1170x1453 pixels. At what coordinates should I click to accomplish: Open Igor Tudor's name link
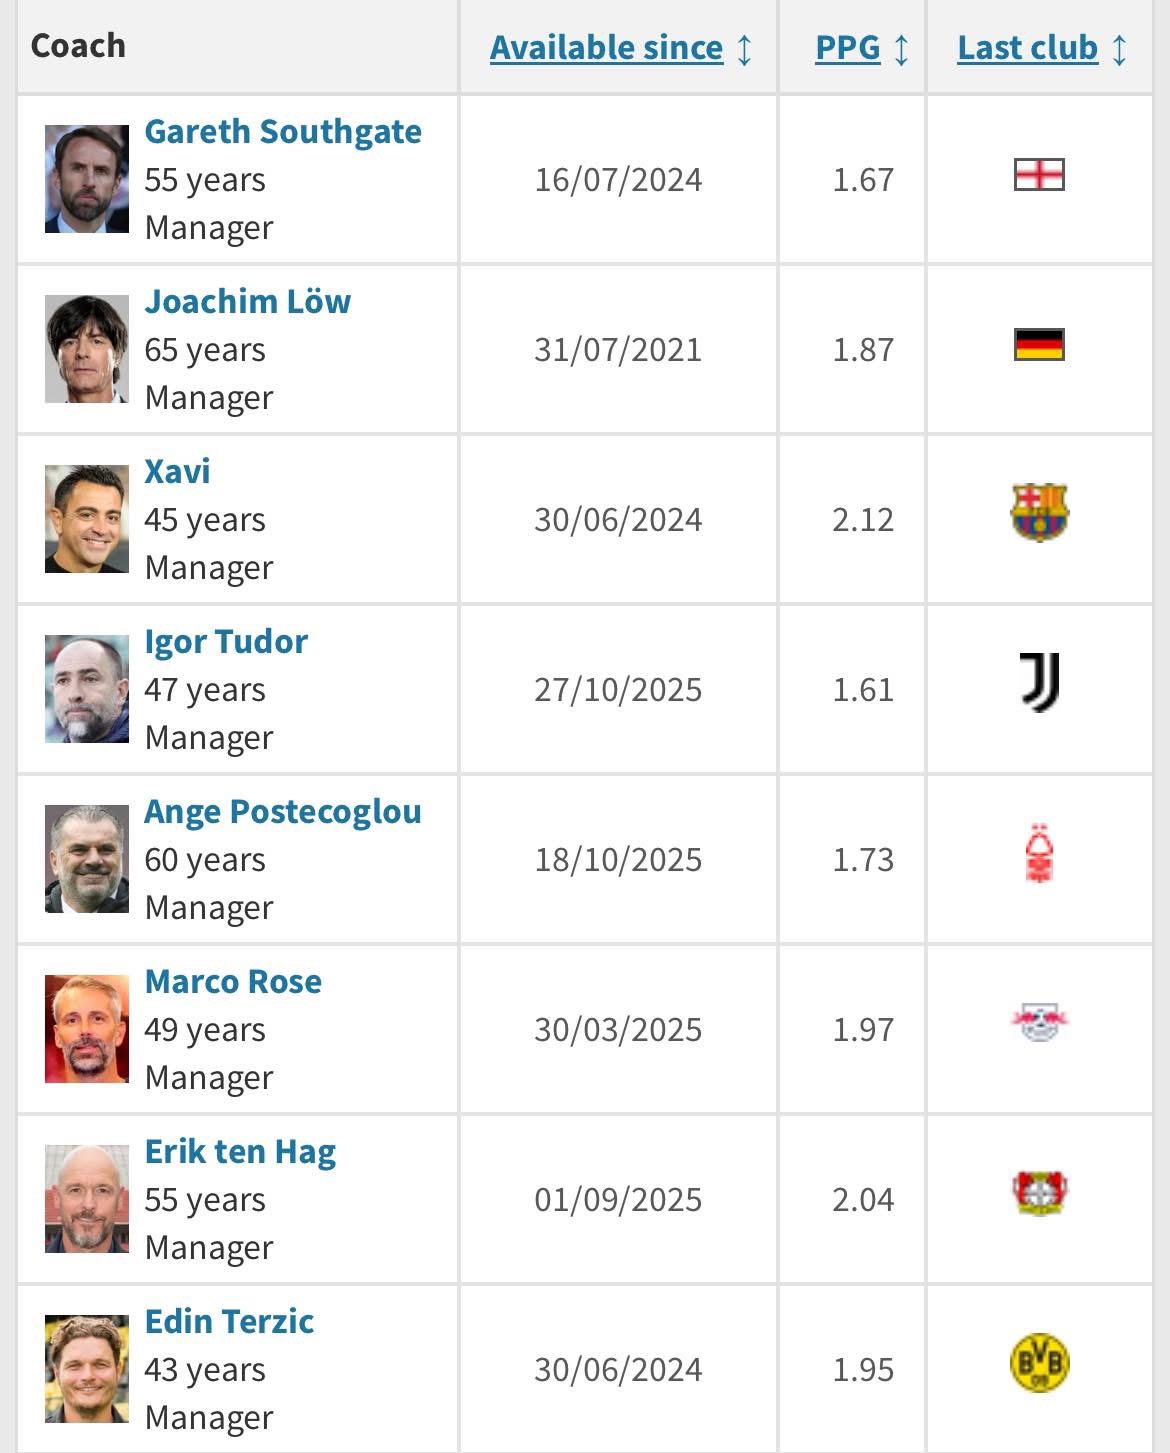226,641
